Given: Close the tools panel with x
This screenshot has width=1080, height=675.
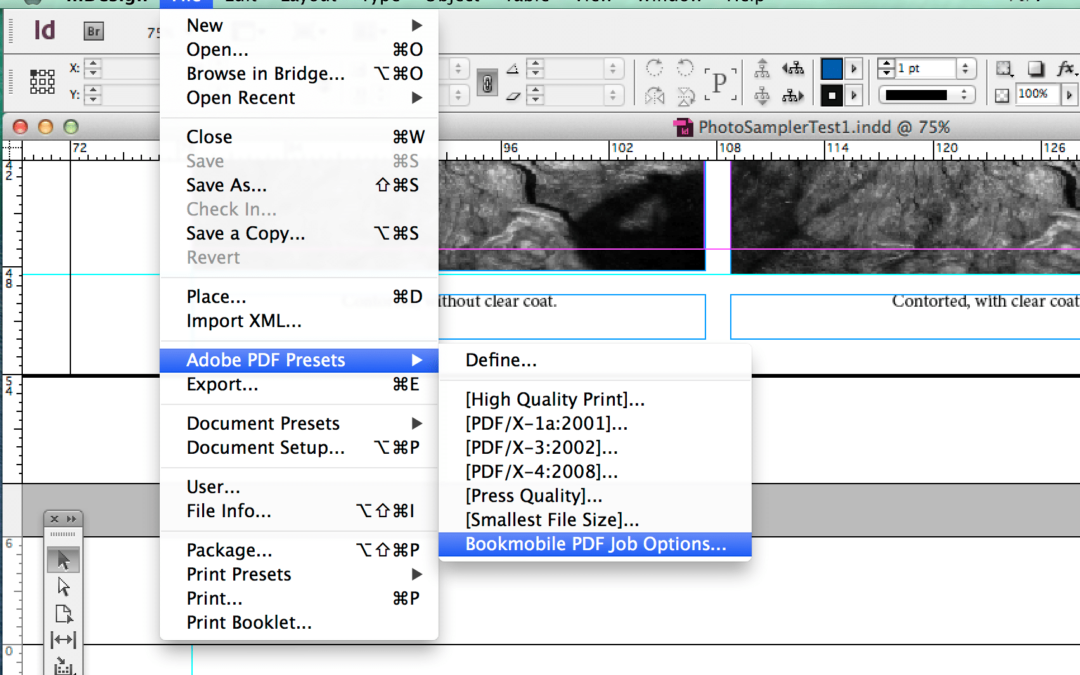Looking at the screenshot, I should (54, 519).
